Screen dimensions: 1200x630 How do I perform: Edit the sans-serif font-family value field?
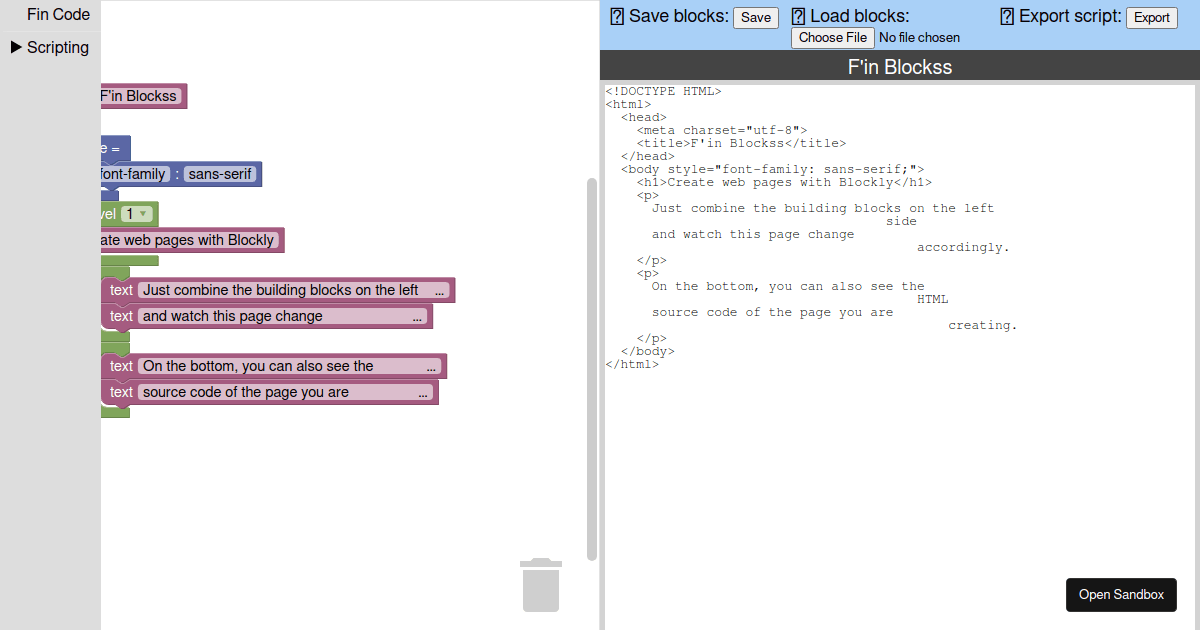220,173
